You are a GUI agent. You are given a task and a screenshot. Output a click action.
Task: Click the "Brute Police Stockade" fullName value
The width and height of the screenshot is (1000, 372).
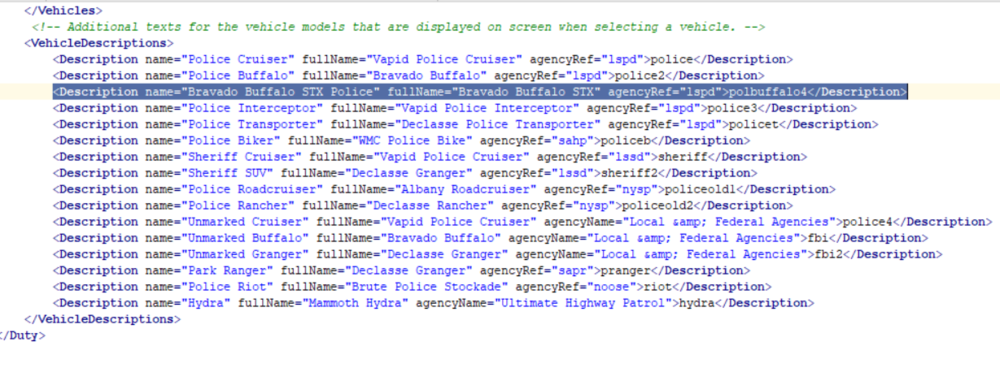[x=426, y=286]
